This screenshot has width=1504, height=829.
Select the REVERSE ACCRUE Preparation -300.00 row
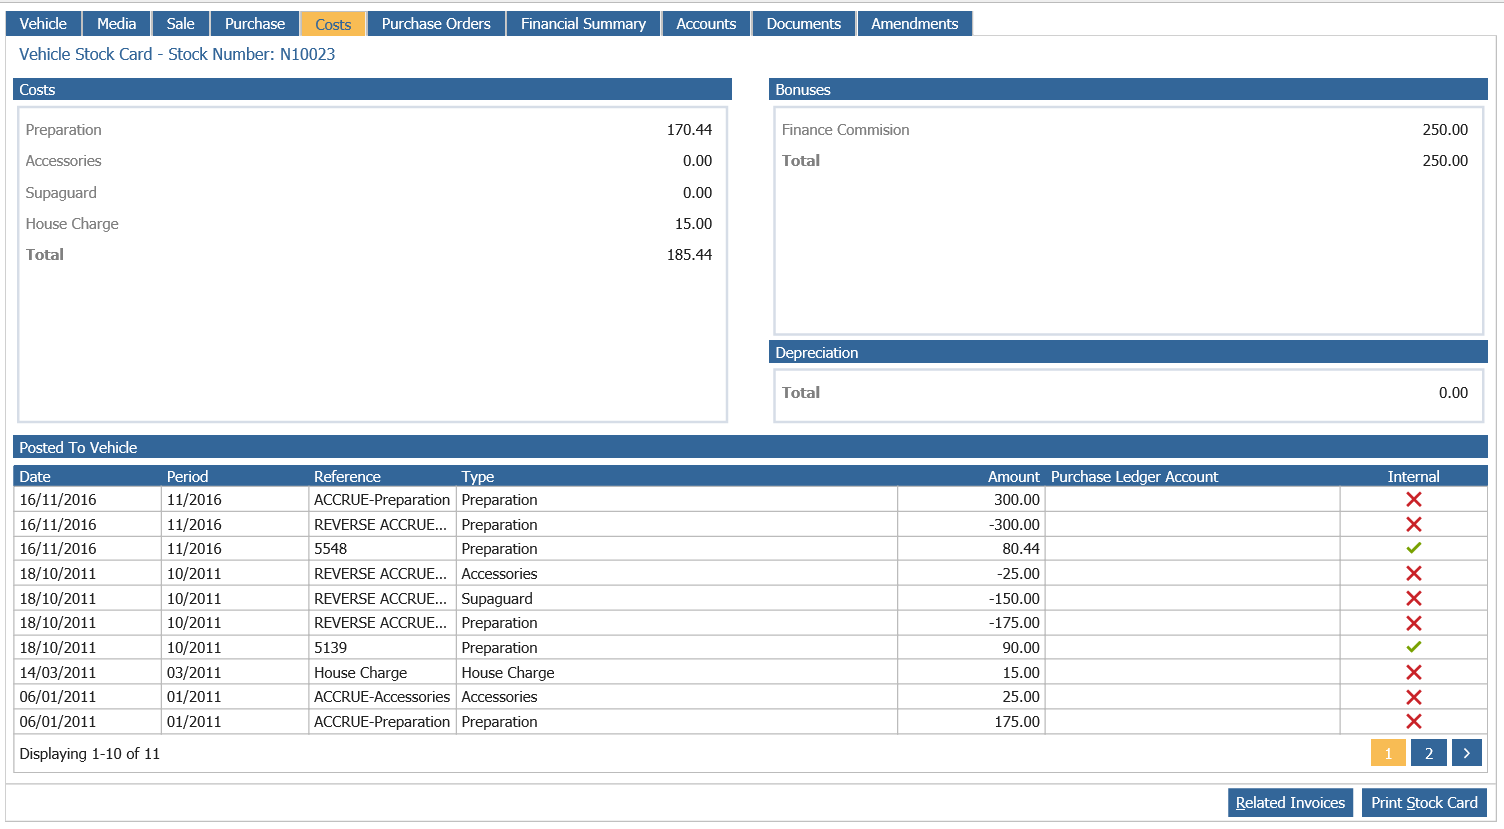click(750, 524)
